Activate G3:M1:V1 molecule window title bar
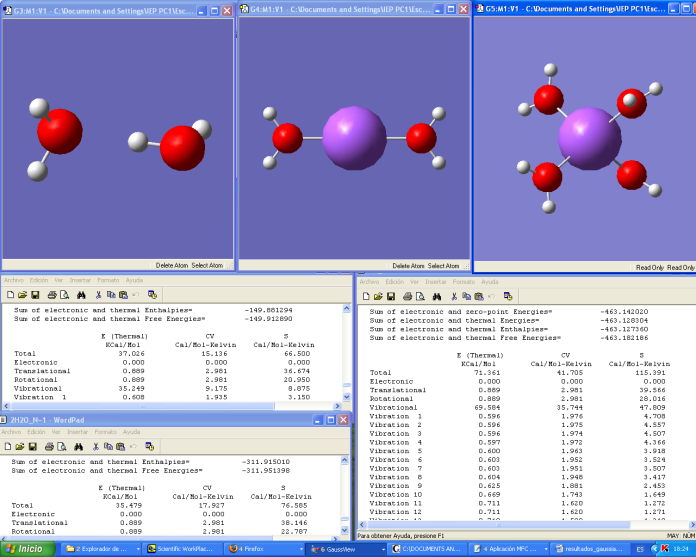Image resolution: width=696 pixels, height=557 pixels. click(x=100, y=9)
